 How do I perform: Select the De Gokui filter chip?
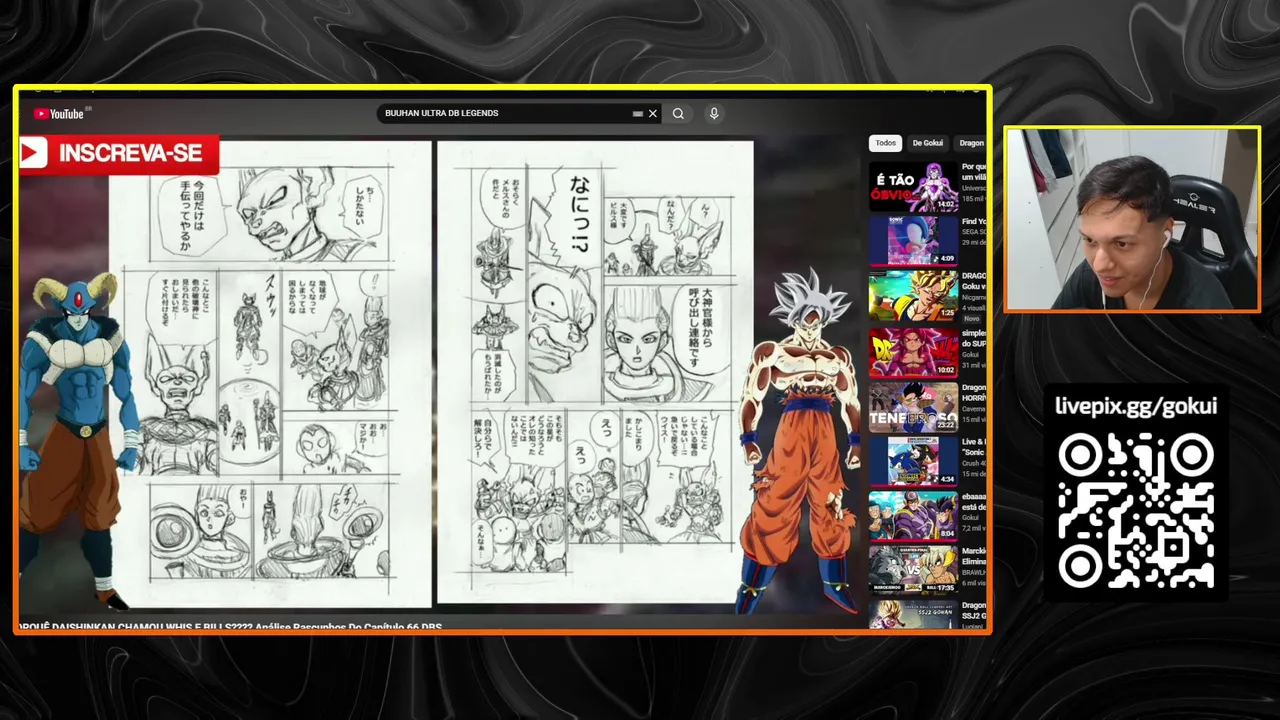927,143
